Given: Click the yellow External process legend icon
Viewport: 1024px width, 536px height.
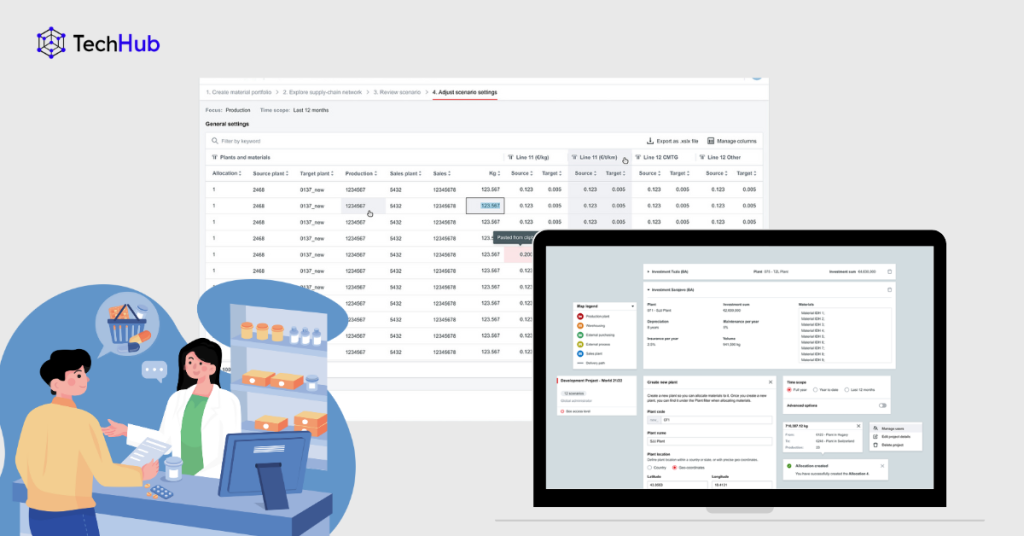Looking at the screenshot, I should tap(580, 344).
